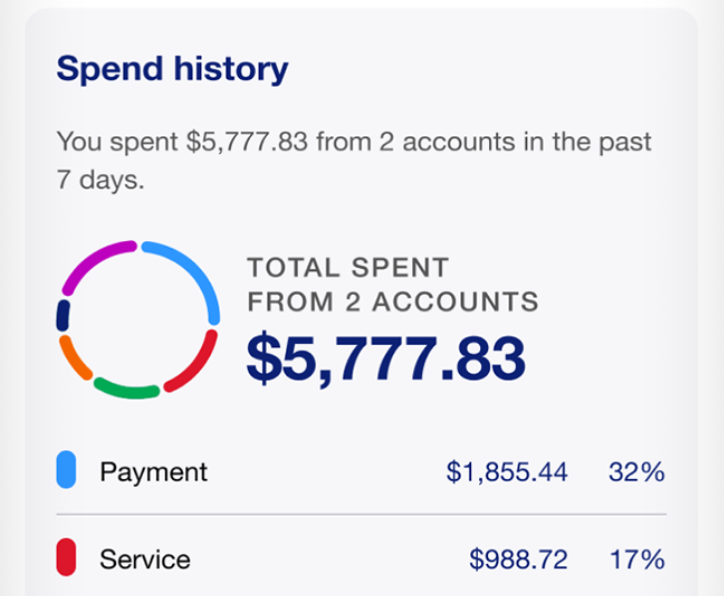Tap the large $5,777.83 total amount
Image resolution: width=724 pixels, height=596 pixels.
(386, 359)
